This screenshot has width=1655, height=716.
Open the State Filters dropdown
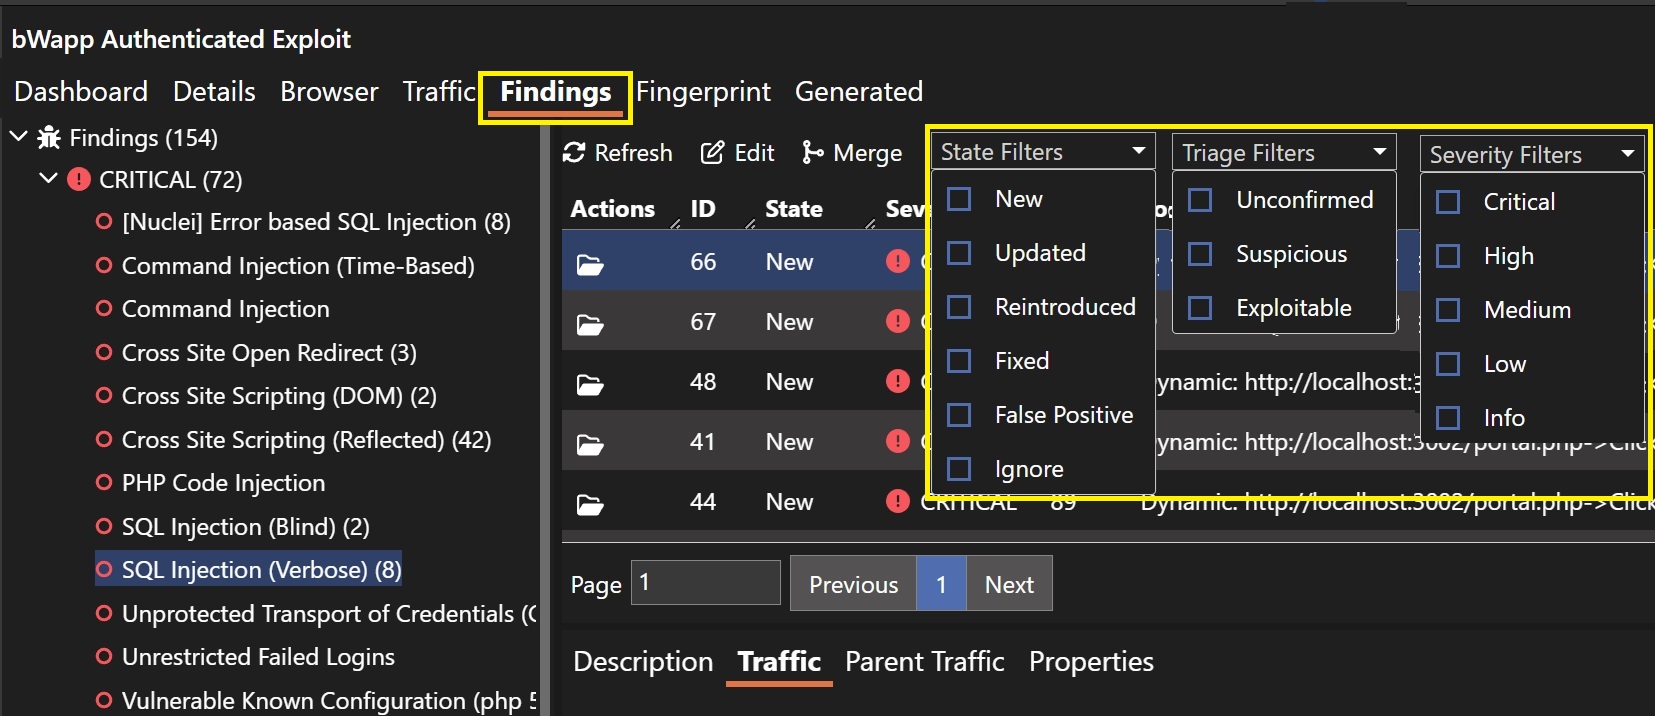point(1042,152)
